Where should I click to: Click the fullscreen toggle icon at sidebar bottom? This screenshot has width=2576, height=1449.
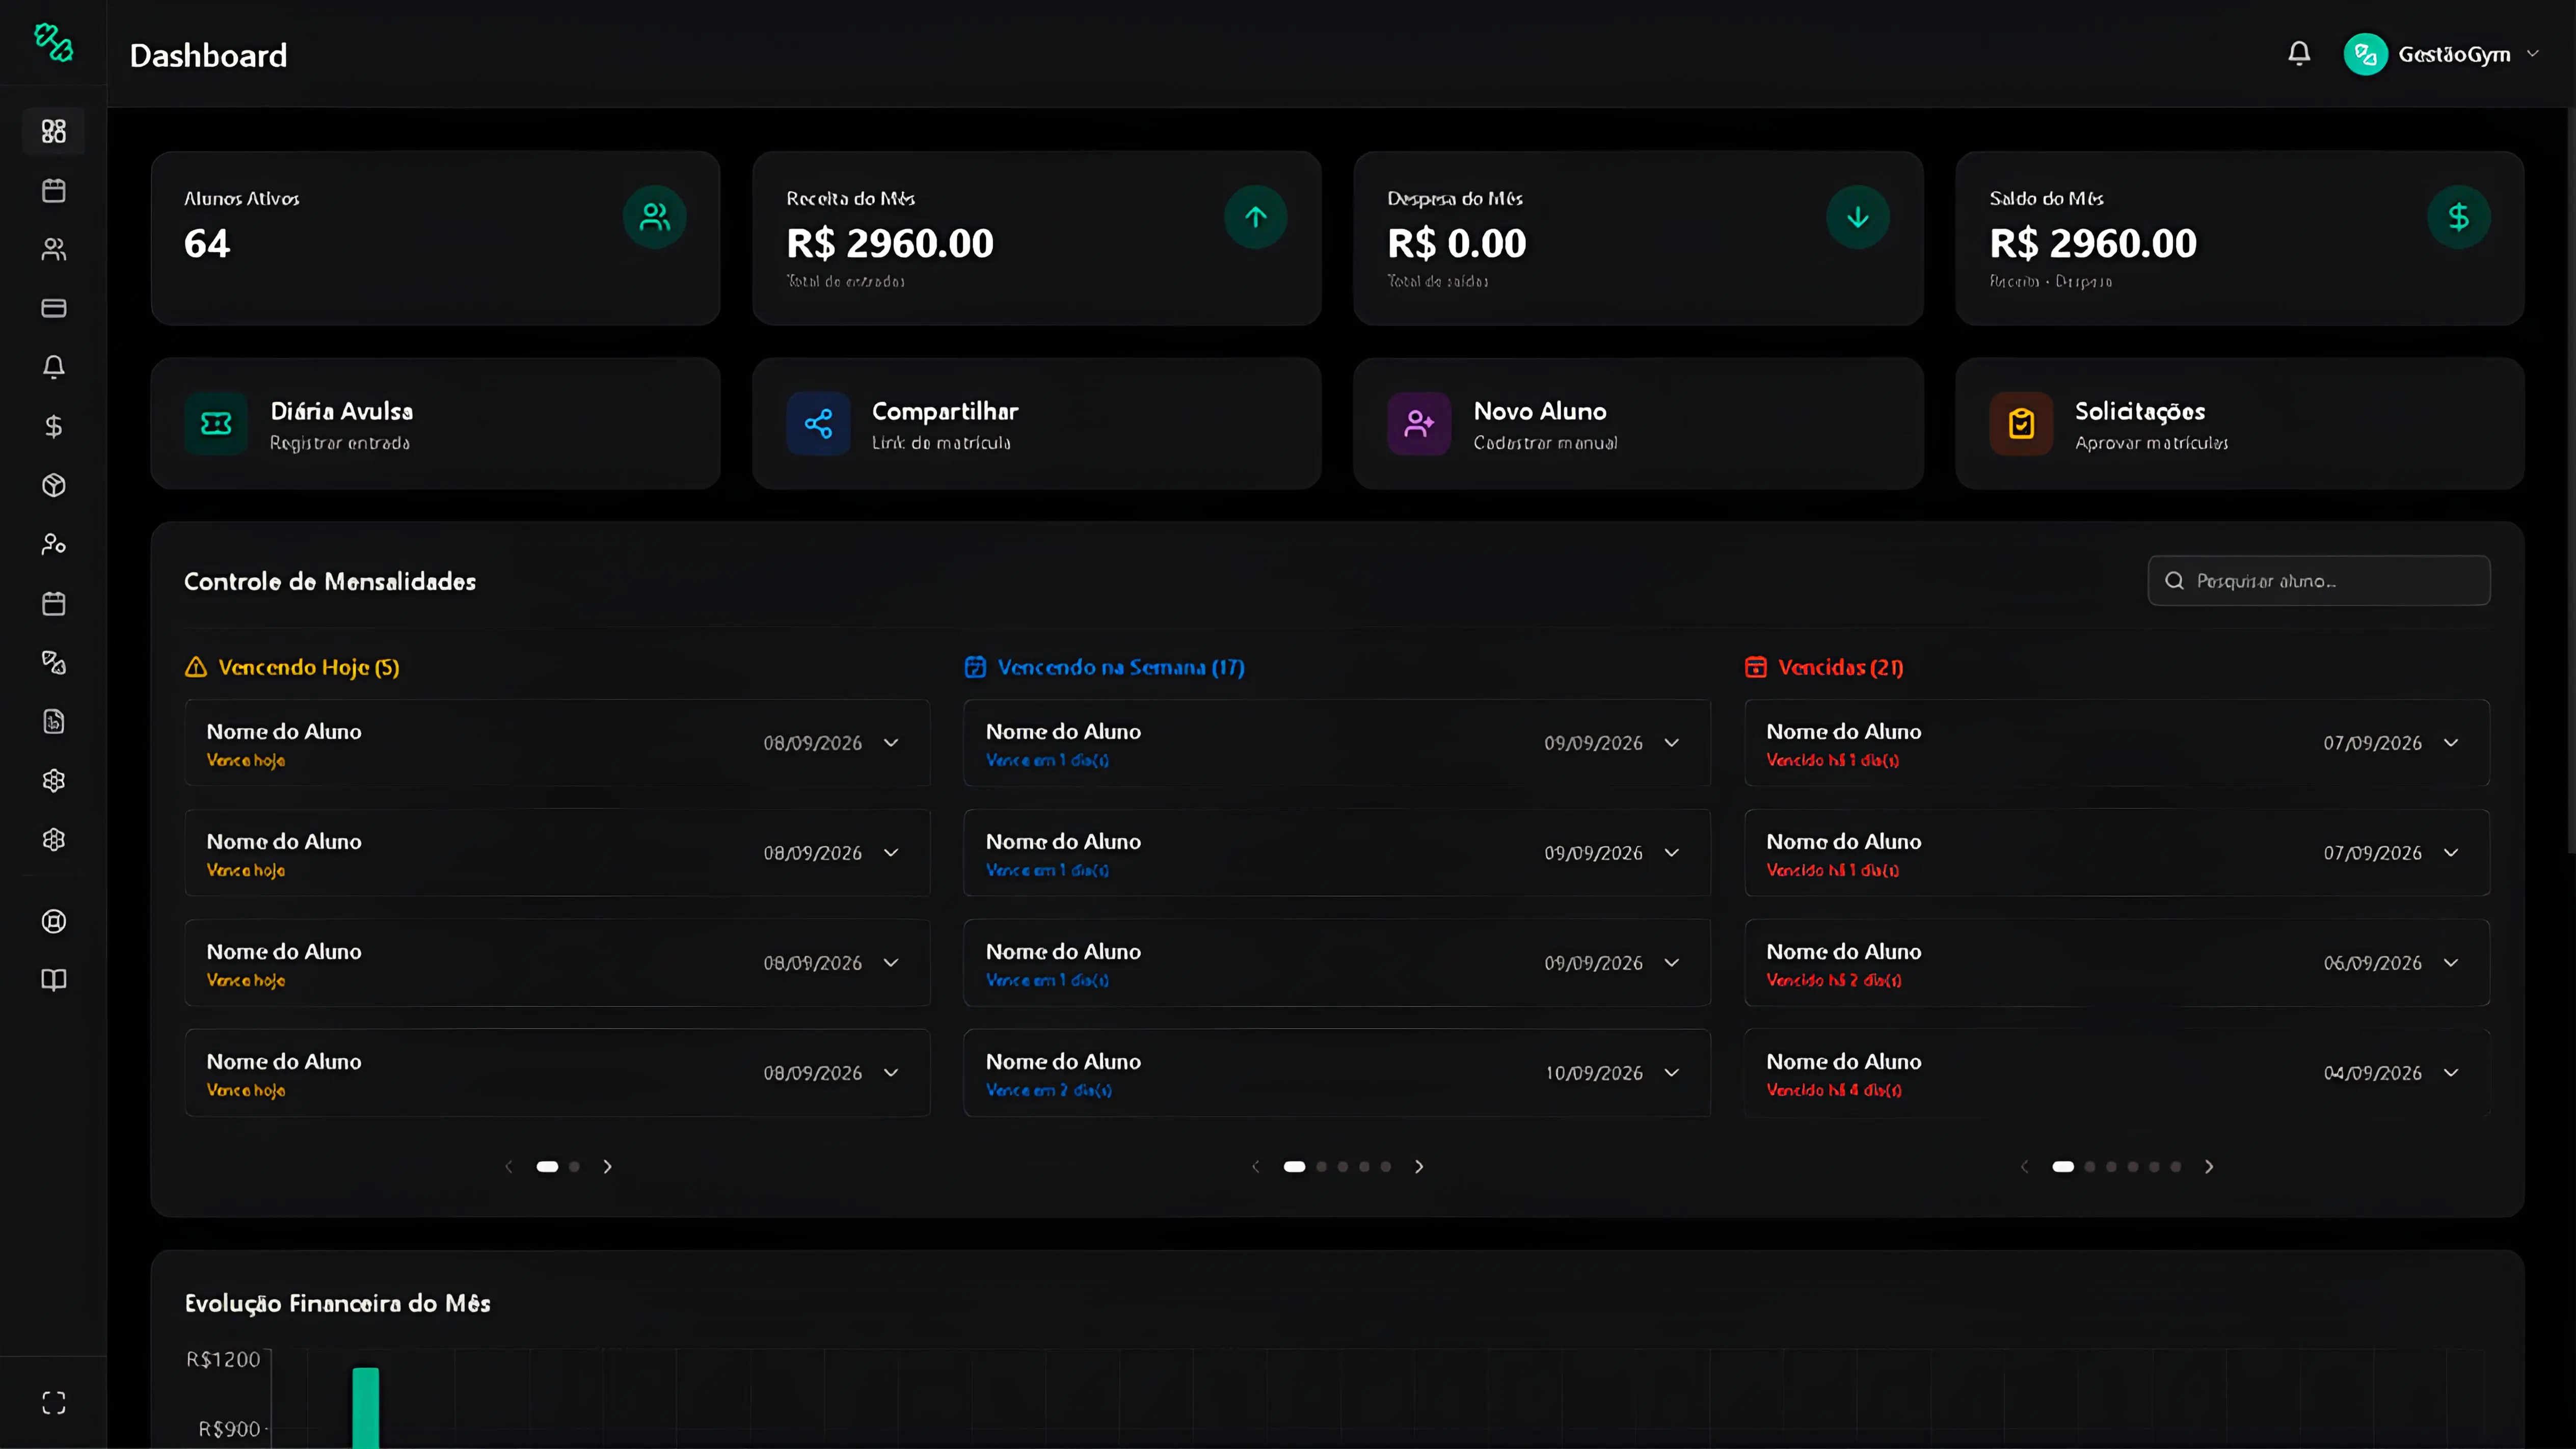tap(54, 1403)
